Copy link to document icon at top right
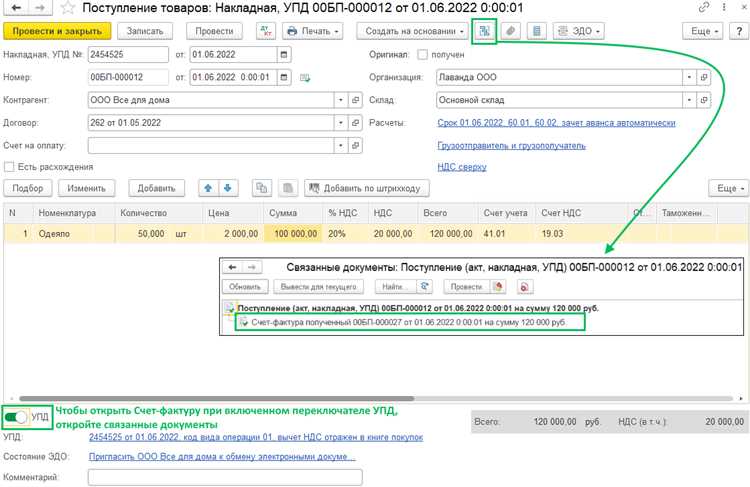Screen dimensions: 750x487 pos(704,7)
